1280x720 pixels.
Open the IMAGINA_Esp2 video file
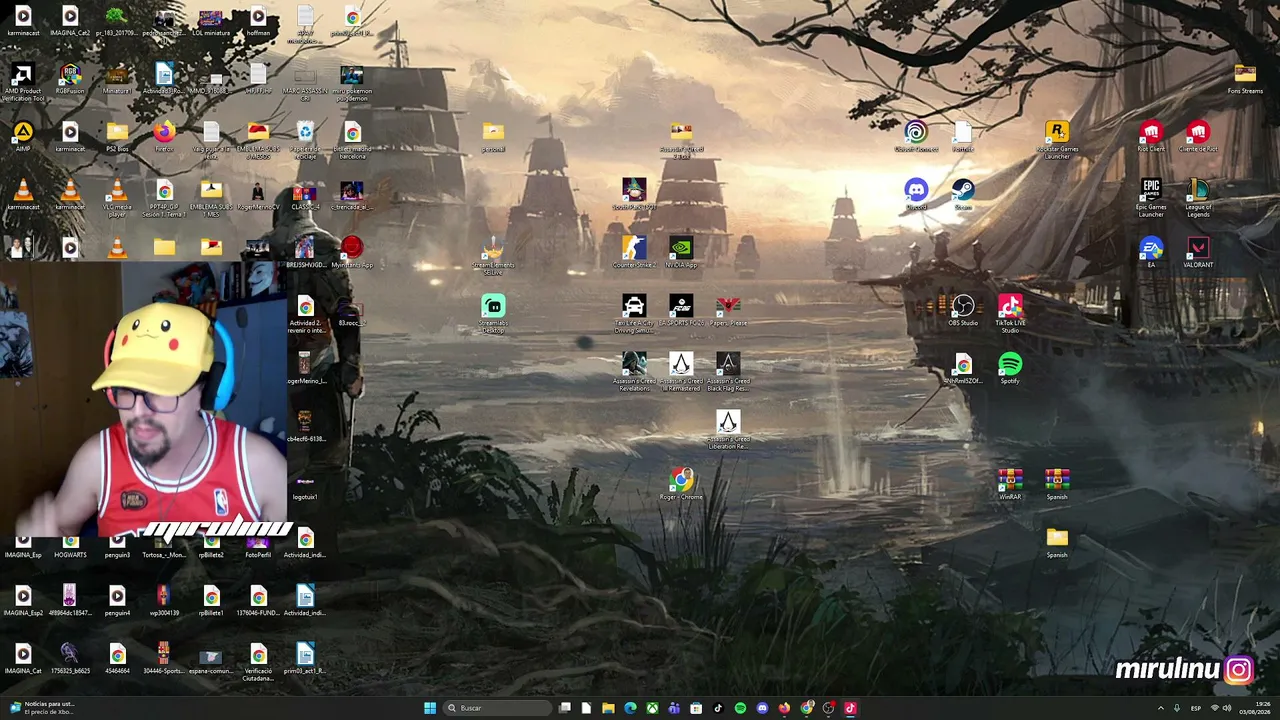pos(23,602)
